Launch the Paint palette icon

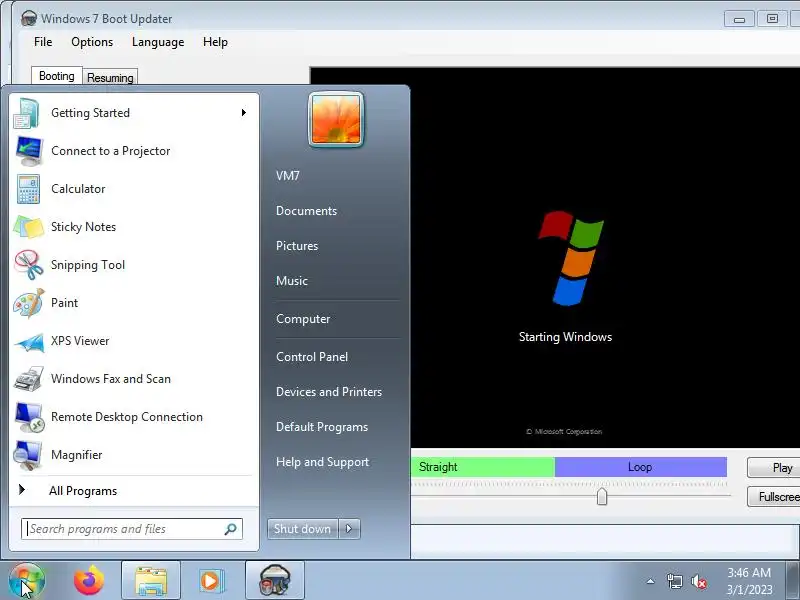point(28,303)
